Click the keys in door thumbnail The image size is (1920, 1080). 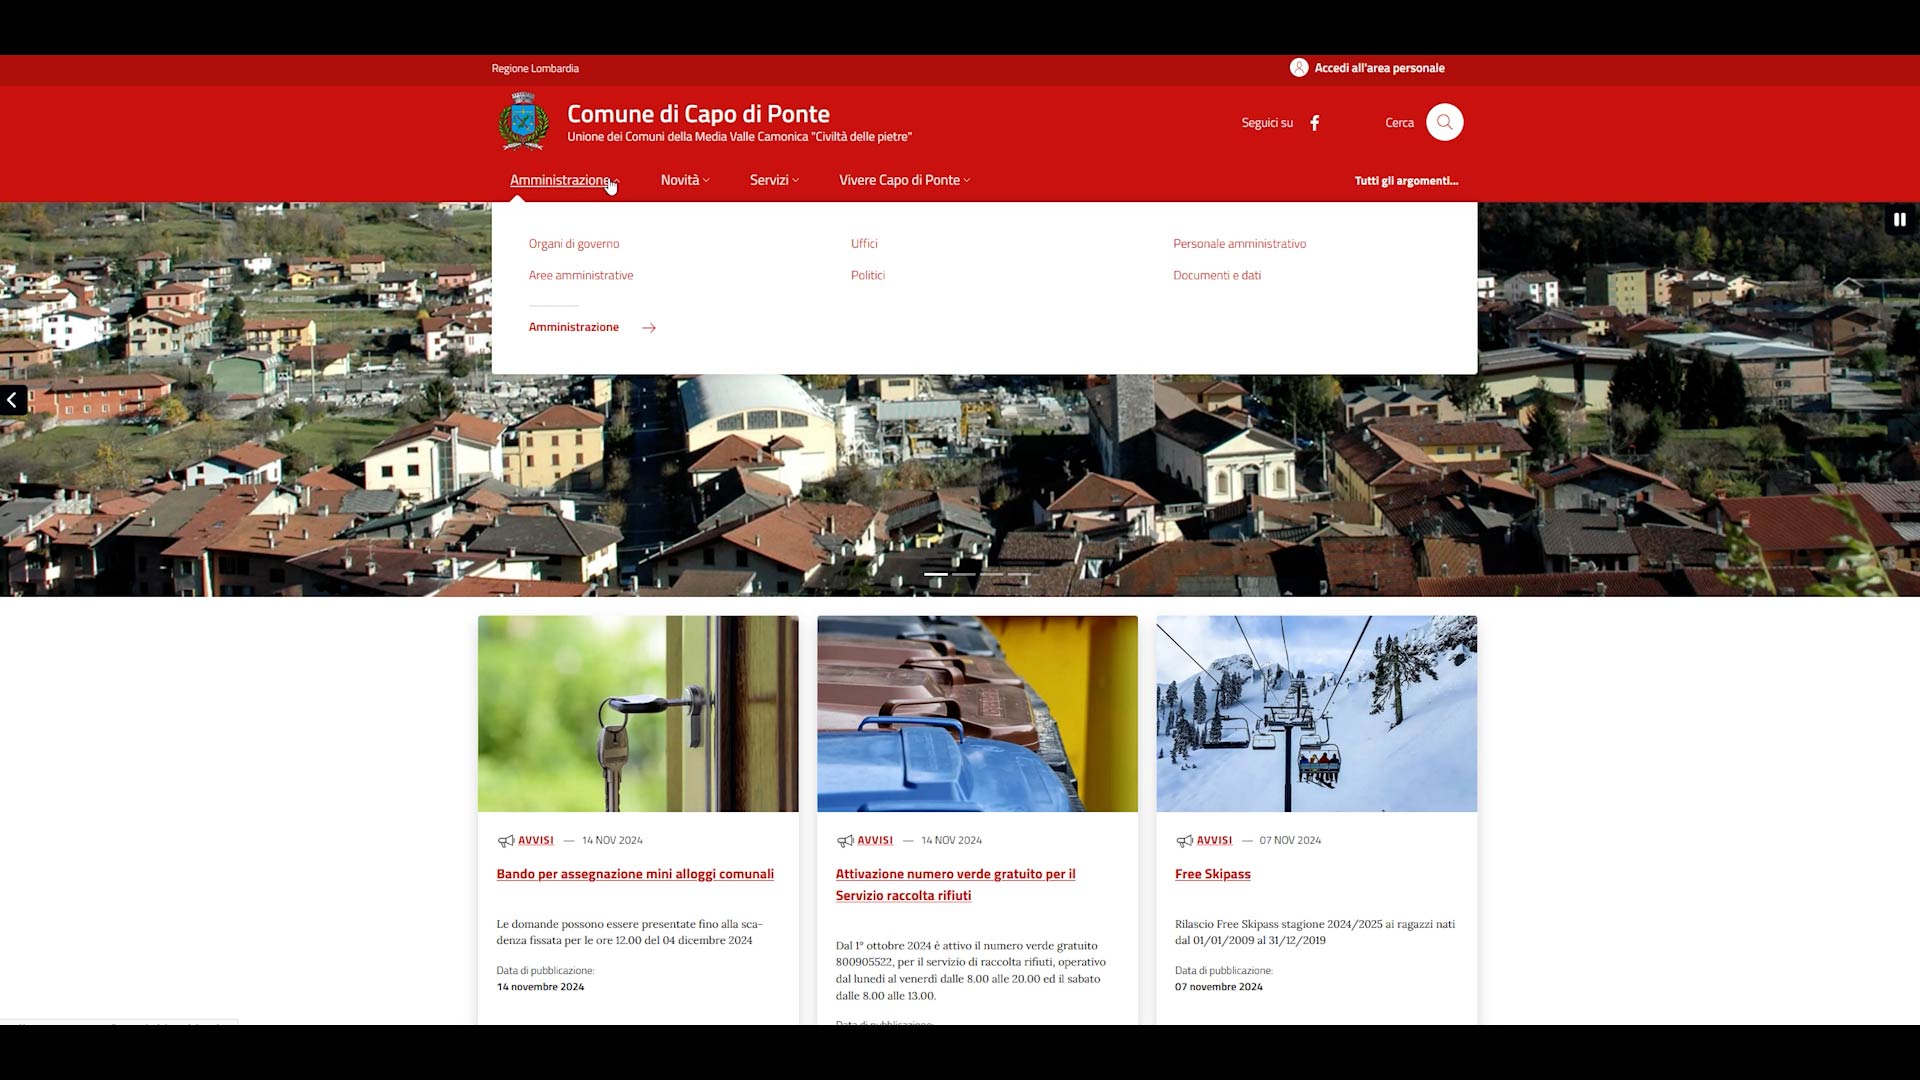point(638,714)
